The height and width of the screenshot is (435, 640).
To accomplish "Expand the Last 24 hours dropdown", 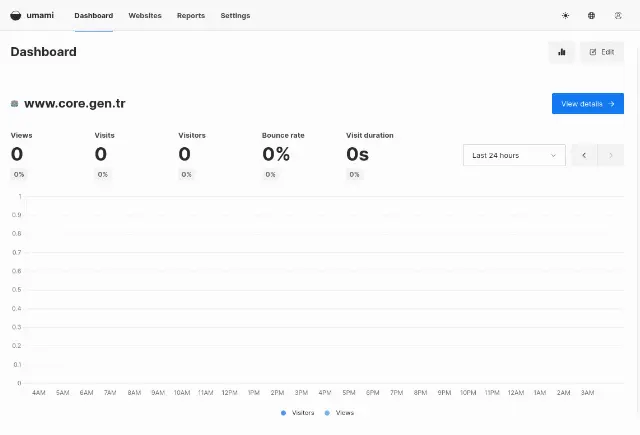I will tap(514, 155).
